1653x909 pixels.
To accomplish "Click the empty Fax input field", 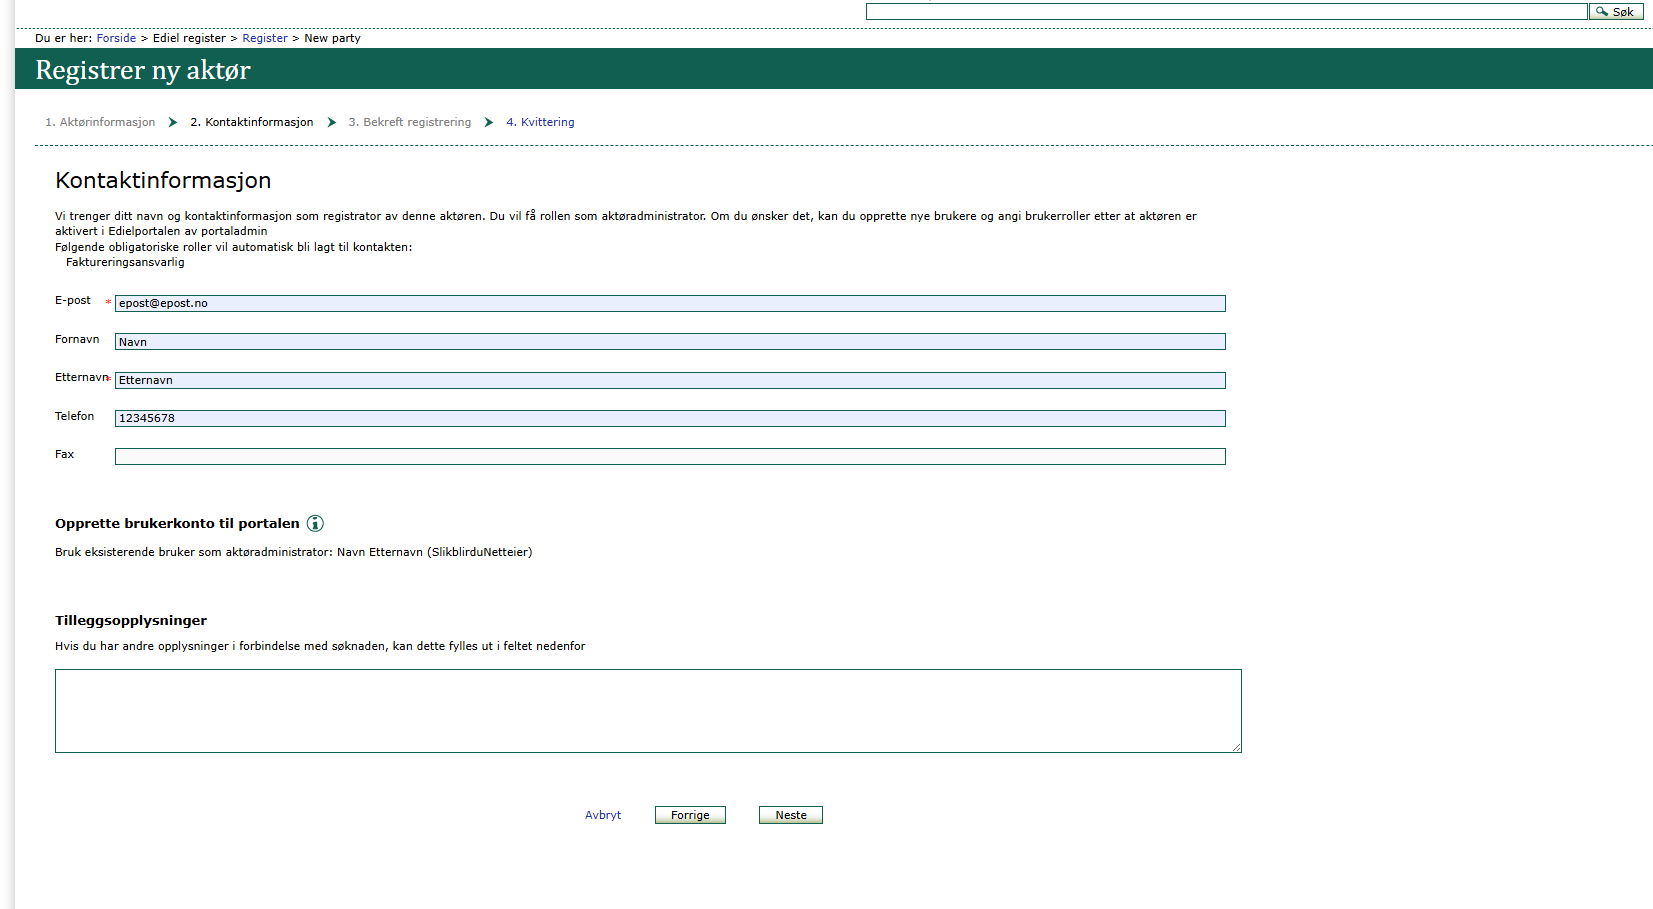I will point(670,456).
